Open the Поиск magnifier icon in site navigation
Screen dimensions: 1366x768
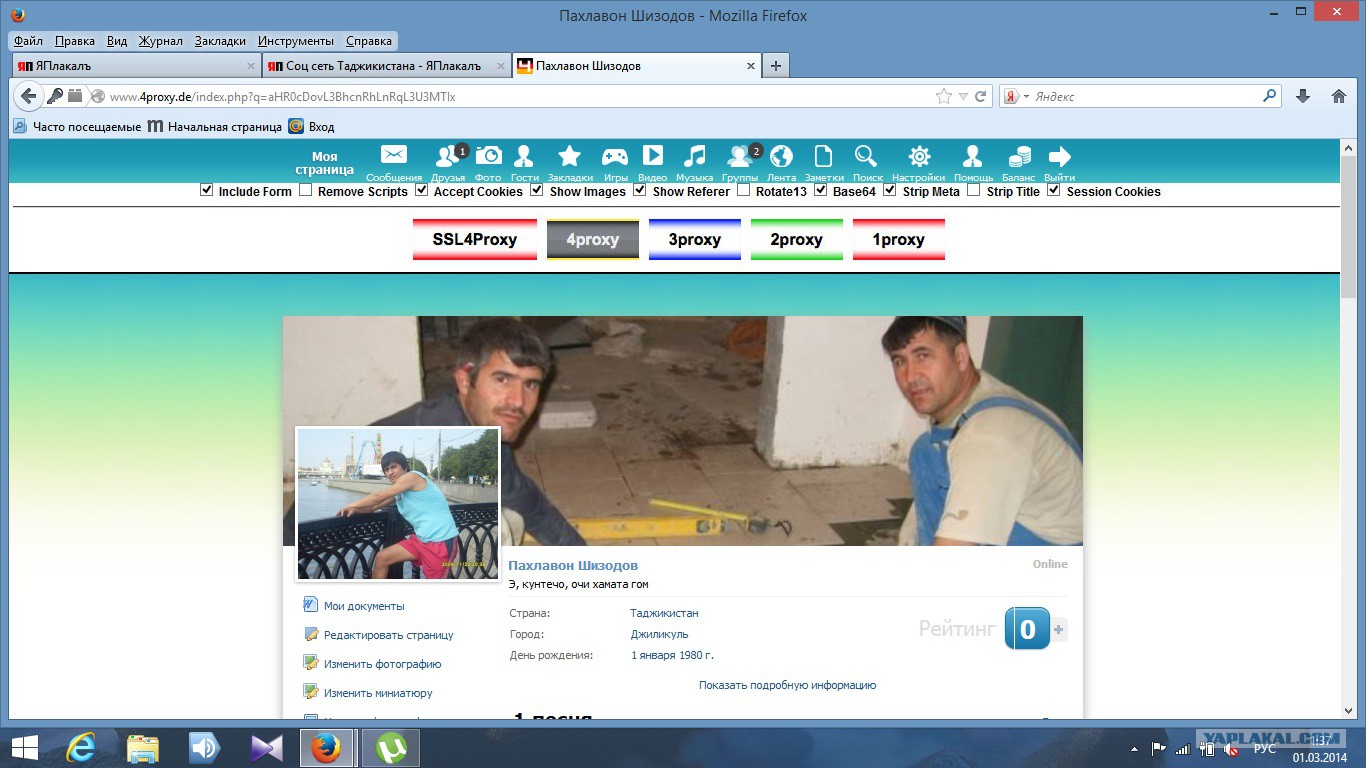point(865,156)
